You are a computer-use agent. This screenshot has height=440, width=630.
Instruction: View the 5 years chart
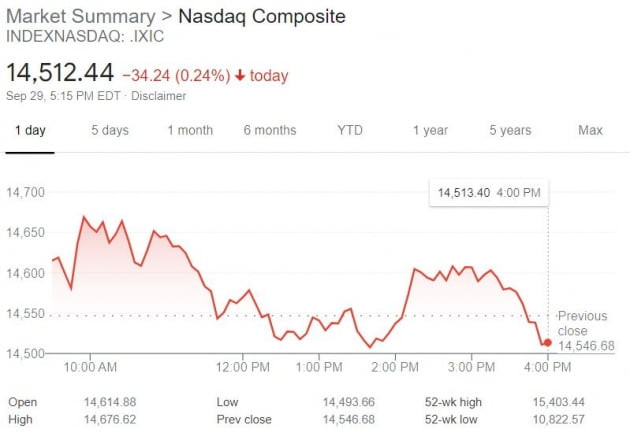(x=510, y=130)
